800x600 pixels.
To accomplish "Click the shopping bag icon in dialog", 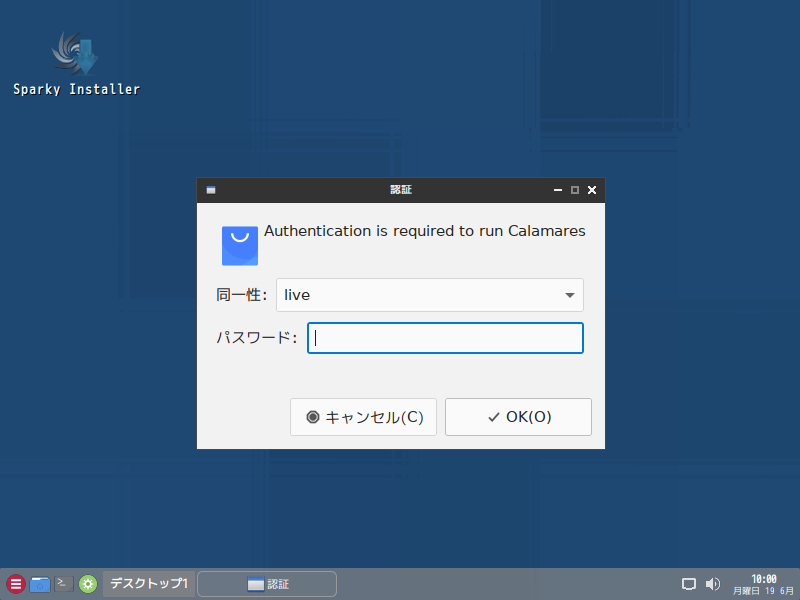I will [x=240, y=245].
